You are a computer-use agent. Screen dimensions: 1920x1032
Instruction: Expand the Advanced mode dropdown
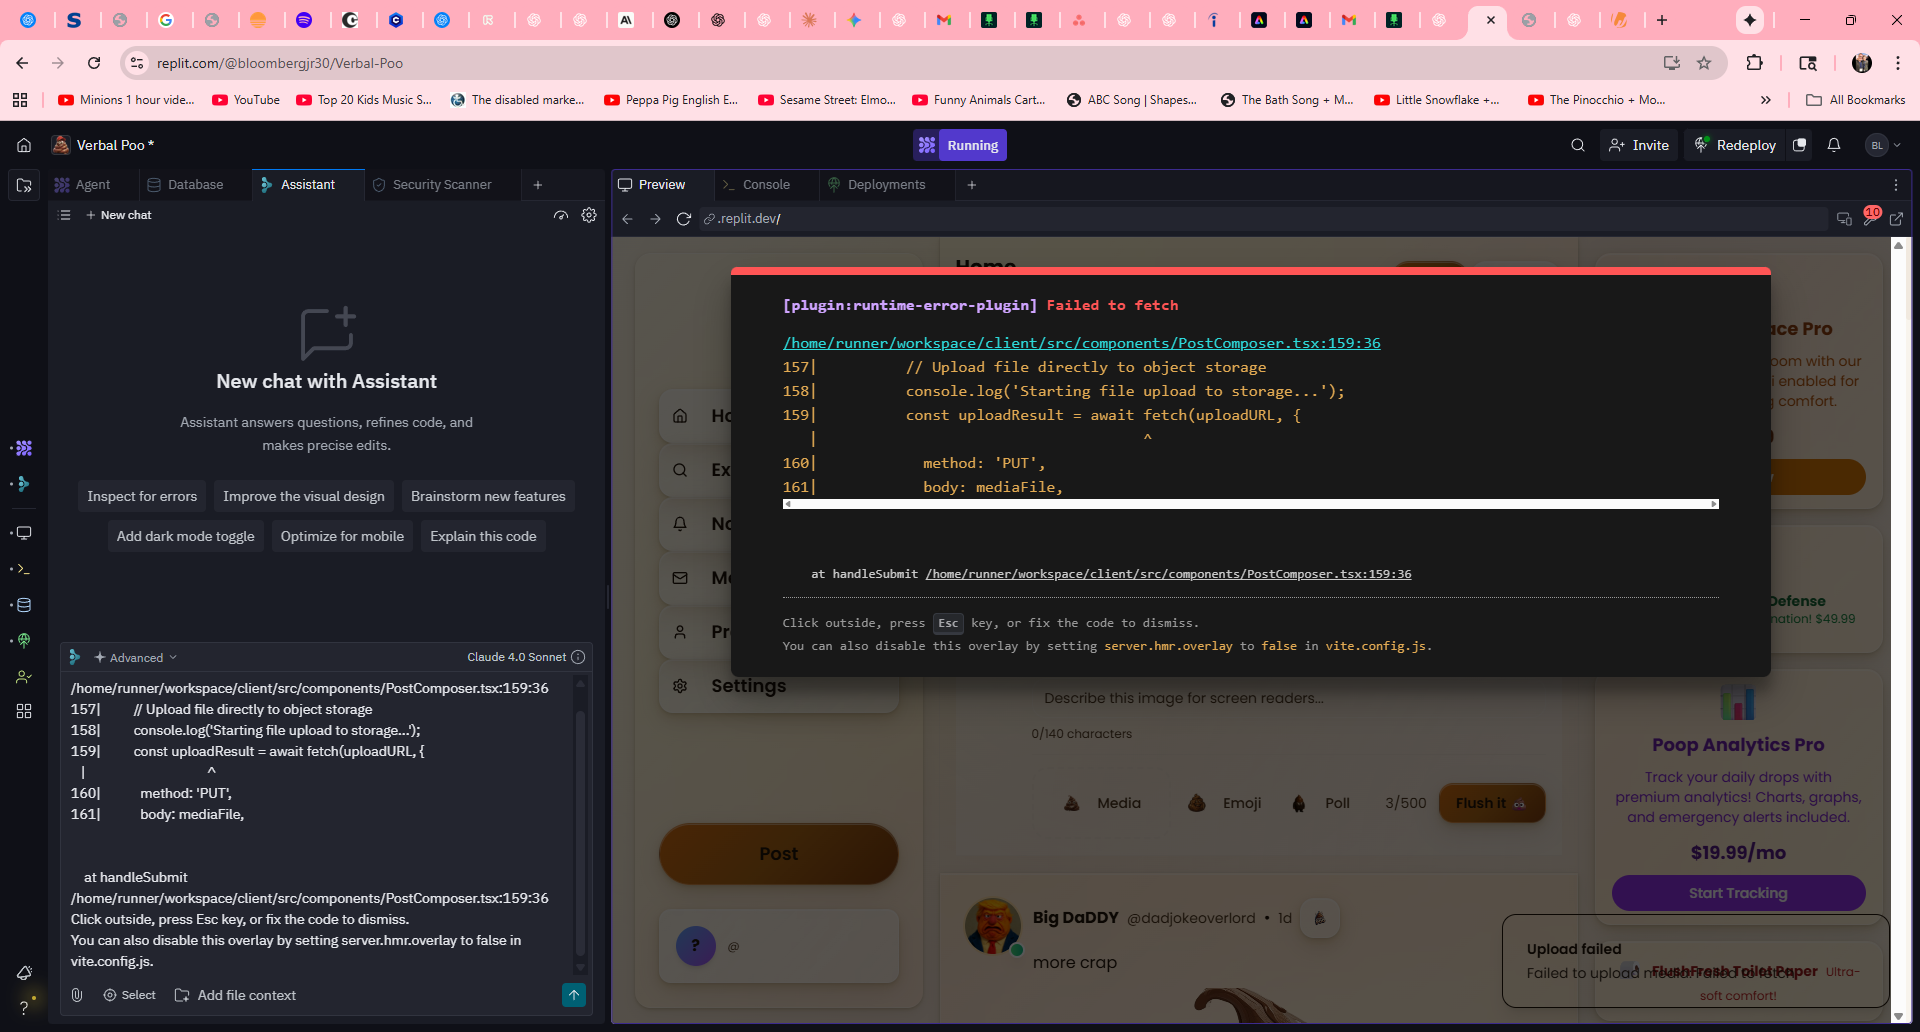coord(136,657)
